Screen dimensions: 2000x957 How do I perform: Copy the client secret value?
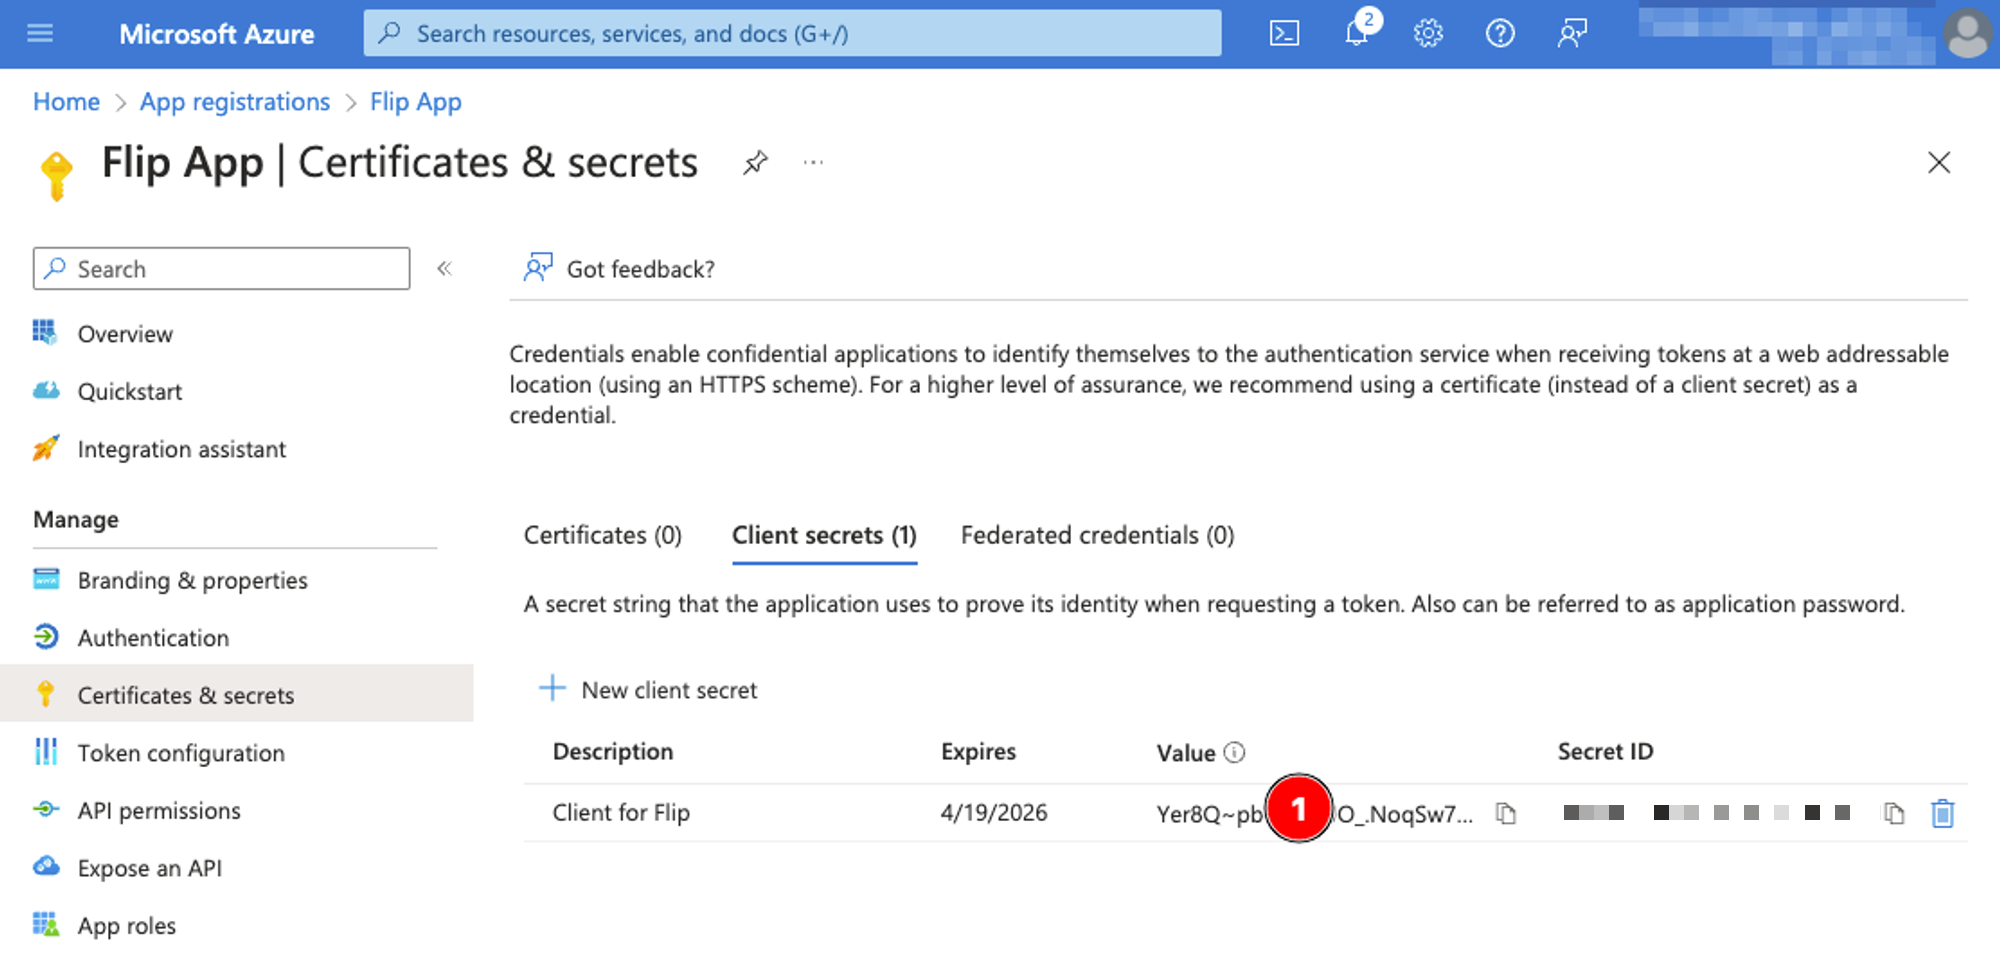[1506, 813]
